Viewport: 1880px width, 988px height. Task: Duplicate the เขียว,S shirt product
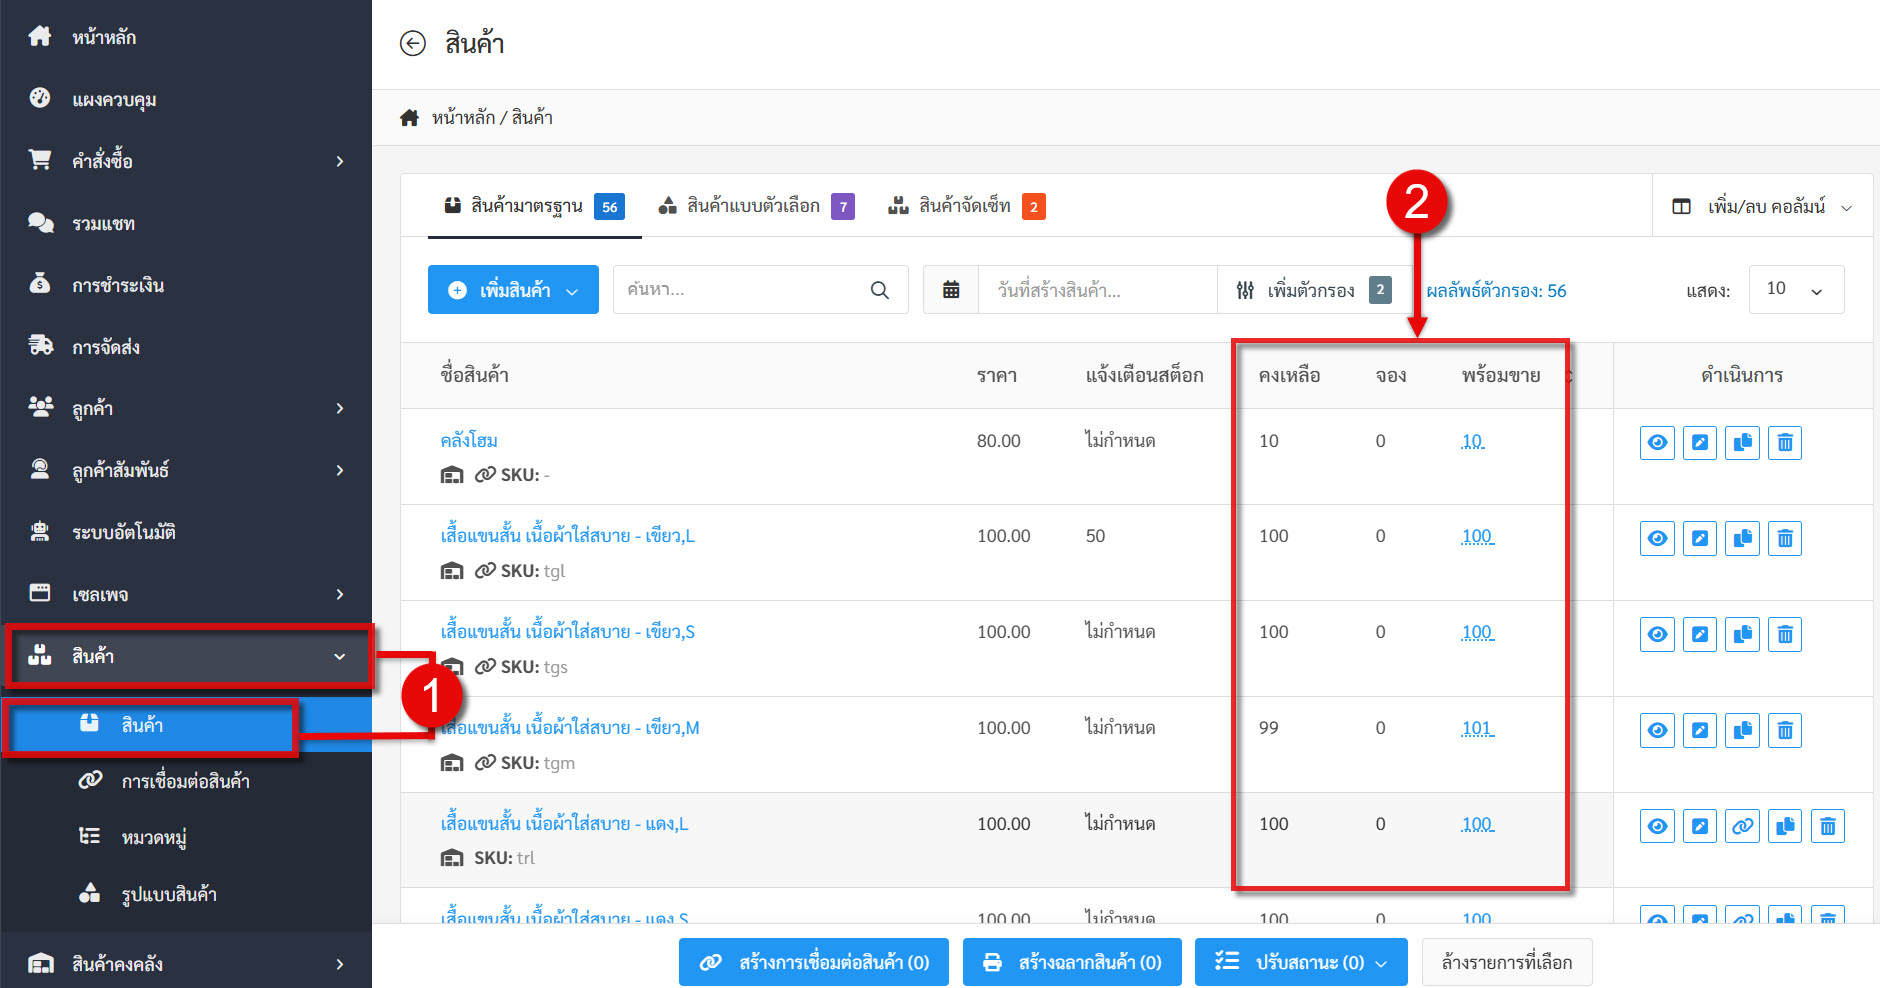pos(1742,634)
